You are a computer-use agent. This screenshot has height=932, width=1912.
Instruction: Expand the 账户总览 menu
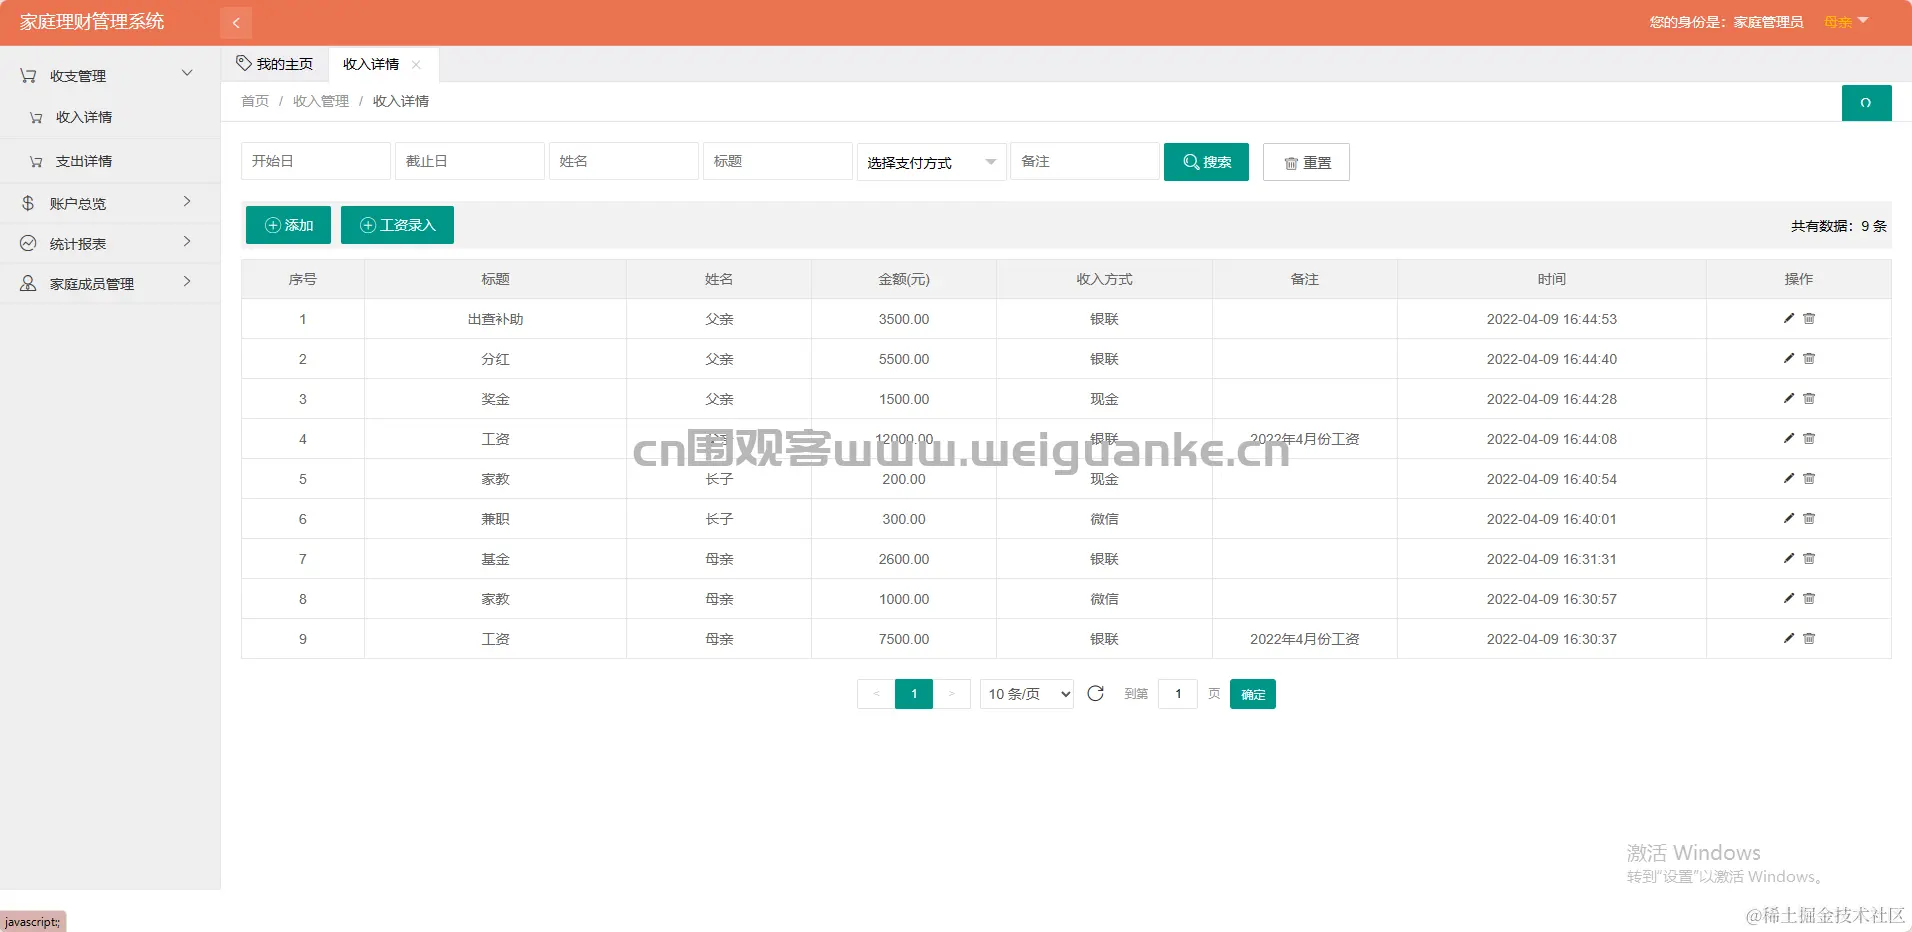coord(108,203)
